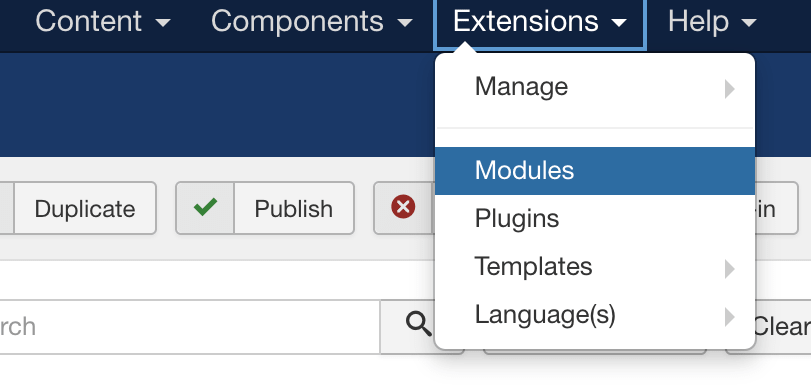Choose Plugins in the dropdown list
Image resolution: width=811 pixels, height=392 pixels.
(595, 219)
